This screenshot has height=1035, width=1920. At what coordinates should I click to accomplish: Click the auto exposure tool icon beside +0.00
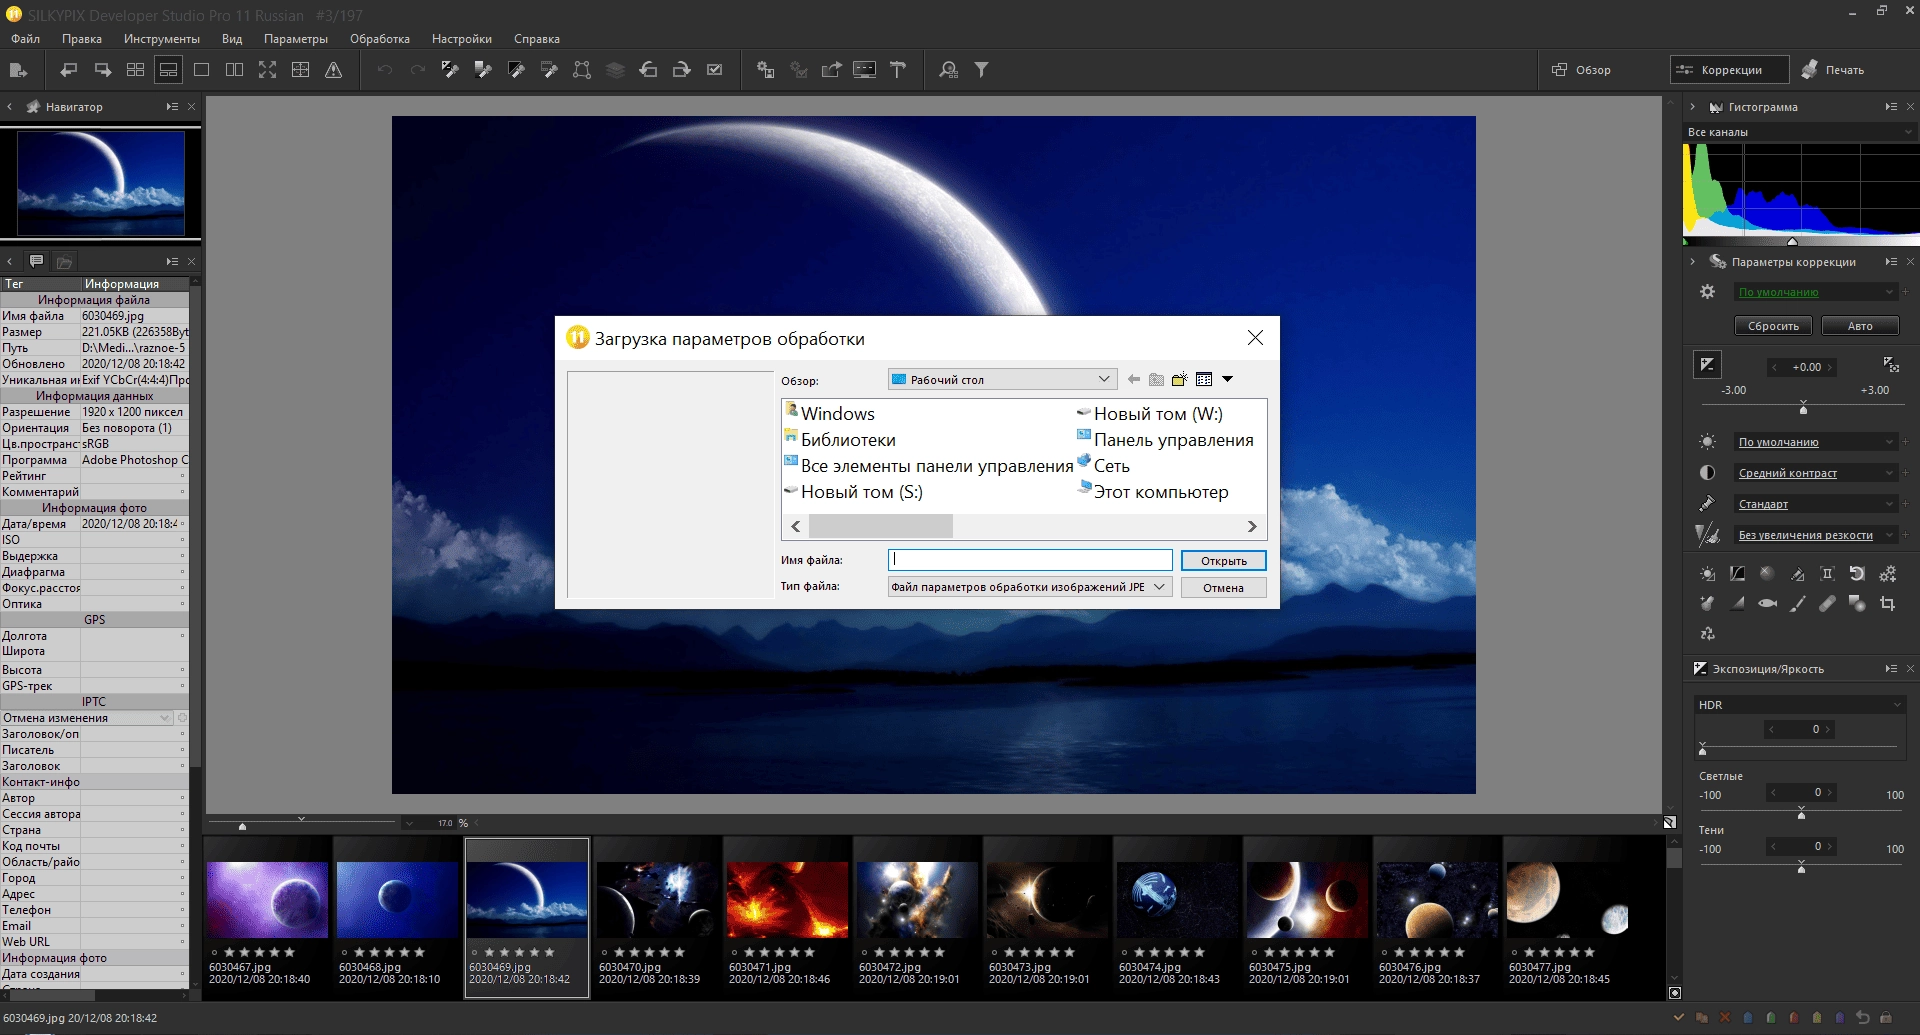tap(1890, 365)
